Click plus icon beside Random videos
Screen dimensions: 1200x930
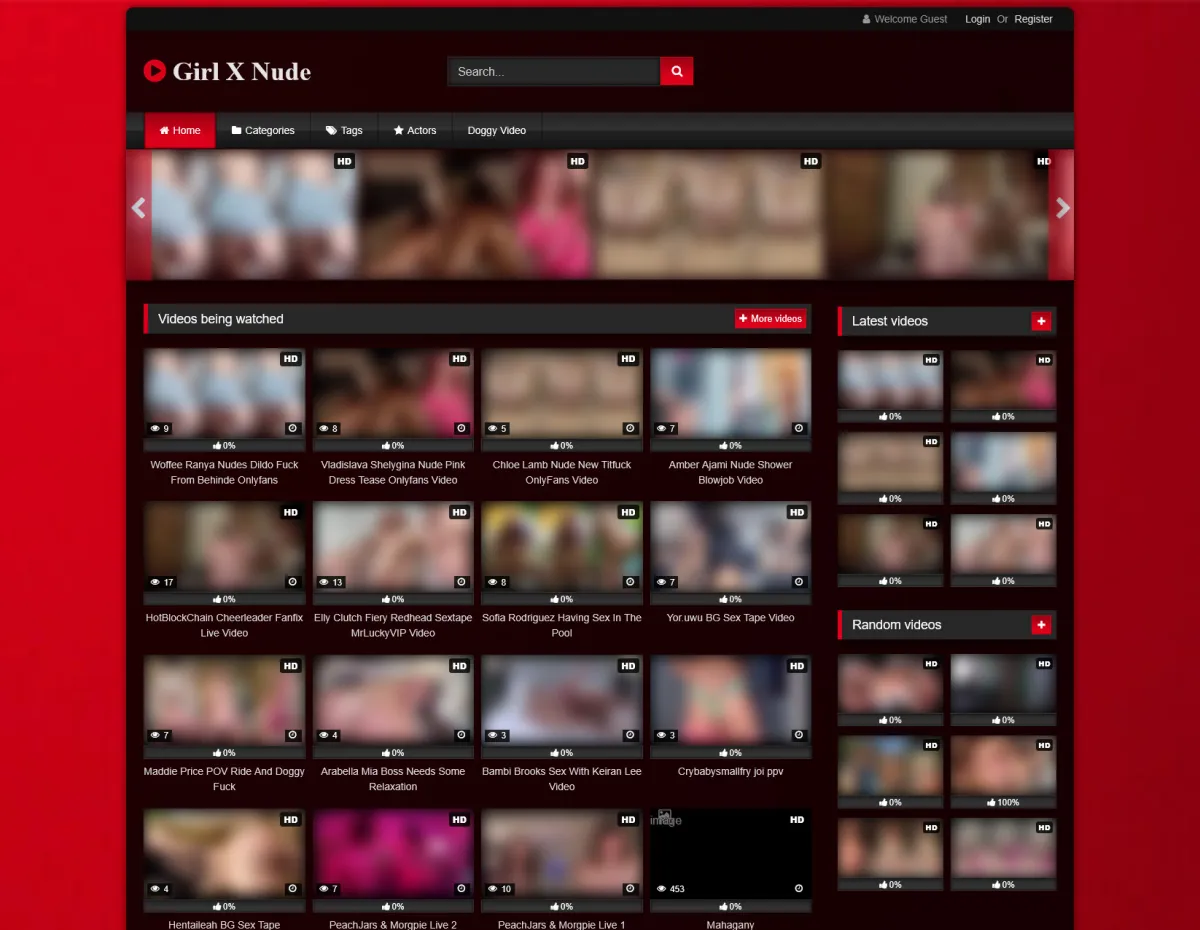(1041, 625)
